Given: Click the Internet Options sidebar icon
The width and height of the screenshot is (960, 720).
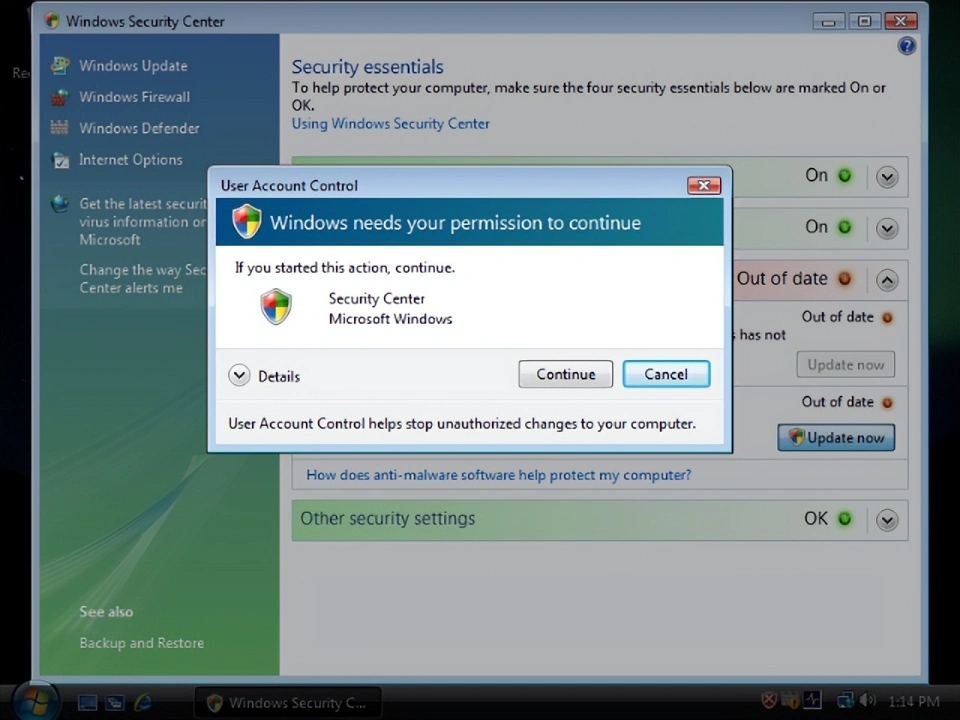Looking at the screenshot, I should tap(60, 160).
